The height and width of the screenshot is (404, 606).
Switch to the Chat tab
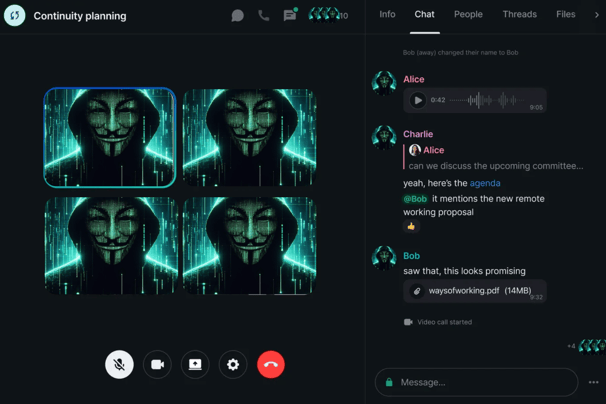(424, 14)
